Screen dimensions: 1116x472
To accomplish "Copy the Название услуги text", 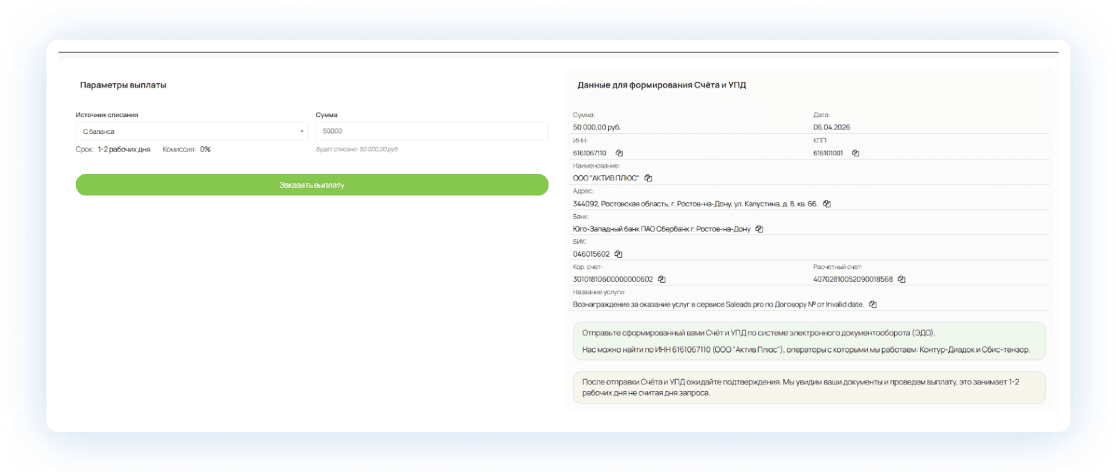I will pyautogui.click(x=872, y=304).
